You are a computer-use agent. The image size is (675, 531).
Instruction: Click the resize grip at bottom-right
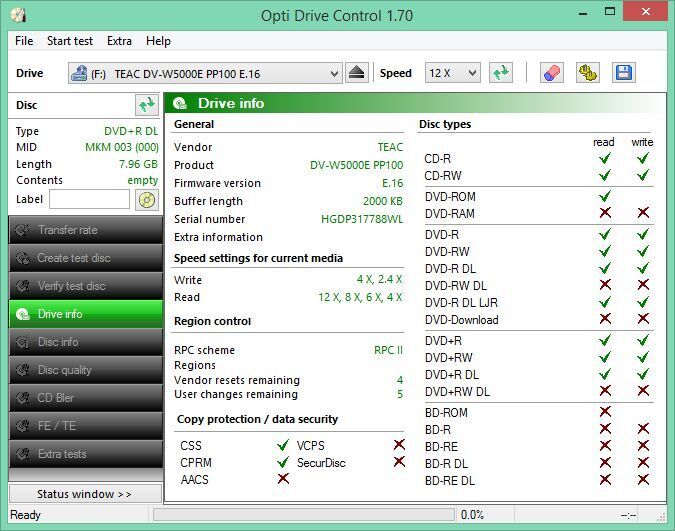click(x=663, y=517)
